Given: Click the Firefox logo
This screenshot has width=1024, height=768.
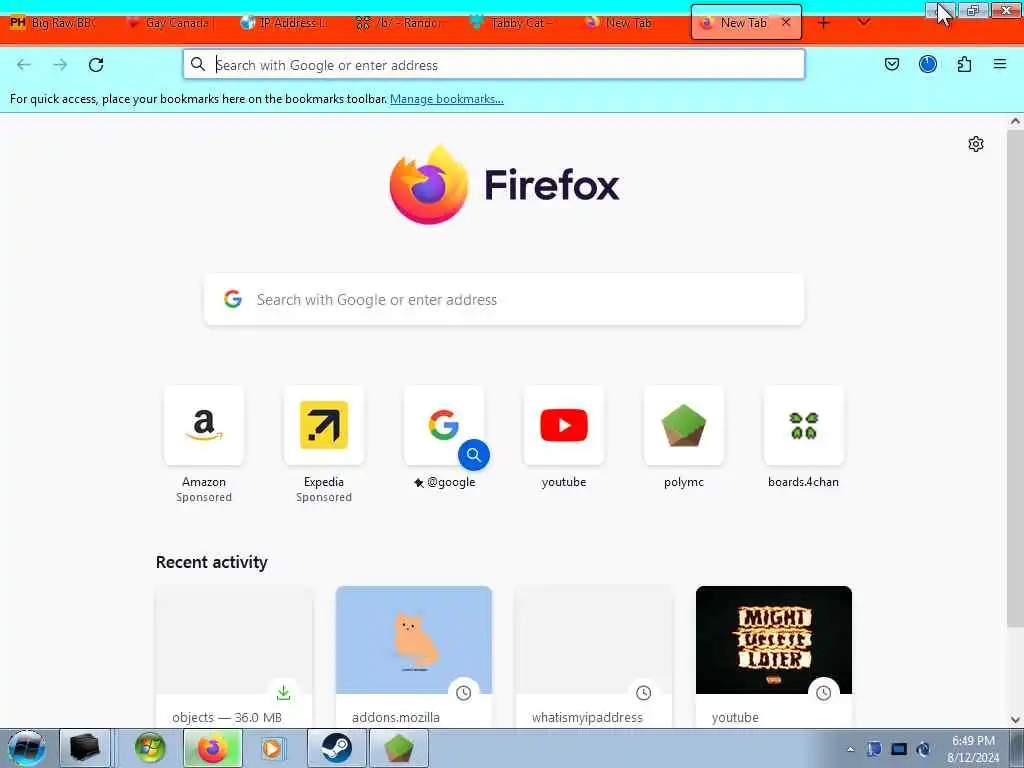Looking at the screenshot, I should [x=428, y=185].
